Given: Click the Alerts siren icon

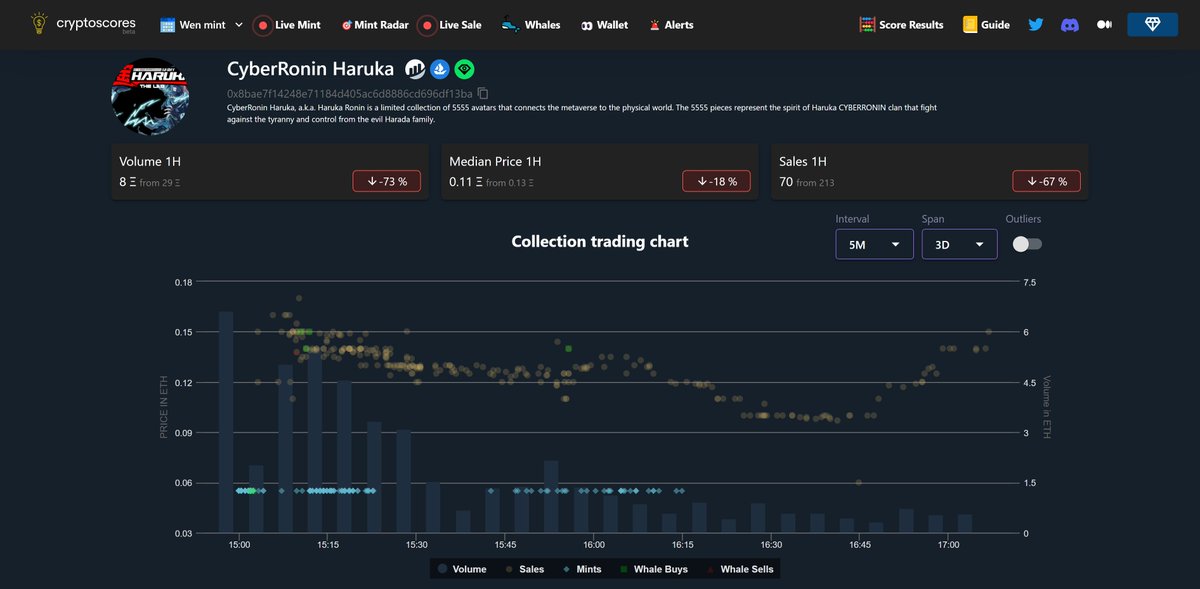Looking at the screenshot, I should [x=654, y=25].
